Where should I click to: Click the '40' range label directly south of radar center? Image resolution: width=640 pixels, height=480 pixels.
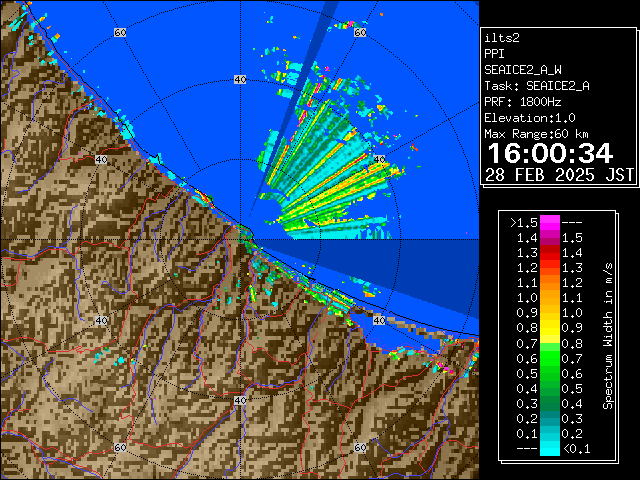(x=240, y=400)
